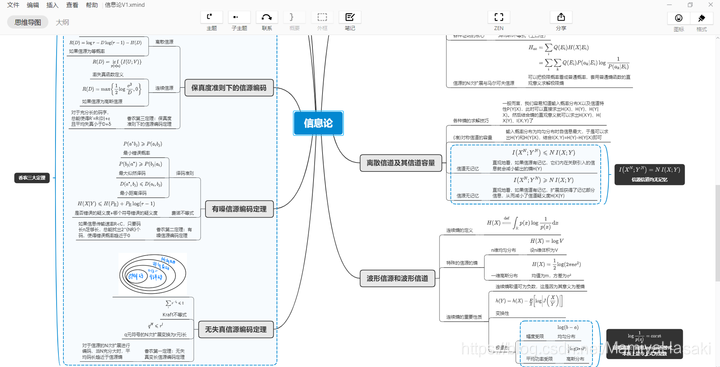Select the 最大似然译码 subtopic
720x367 pixels.
coord(132,173)
